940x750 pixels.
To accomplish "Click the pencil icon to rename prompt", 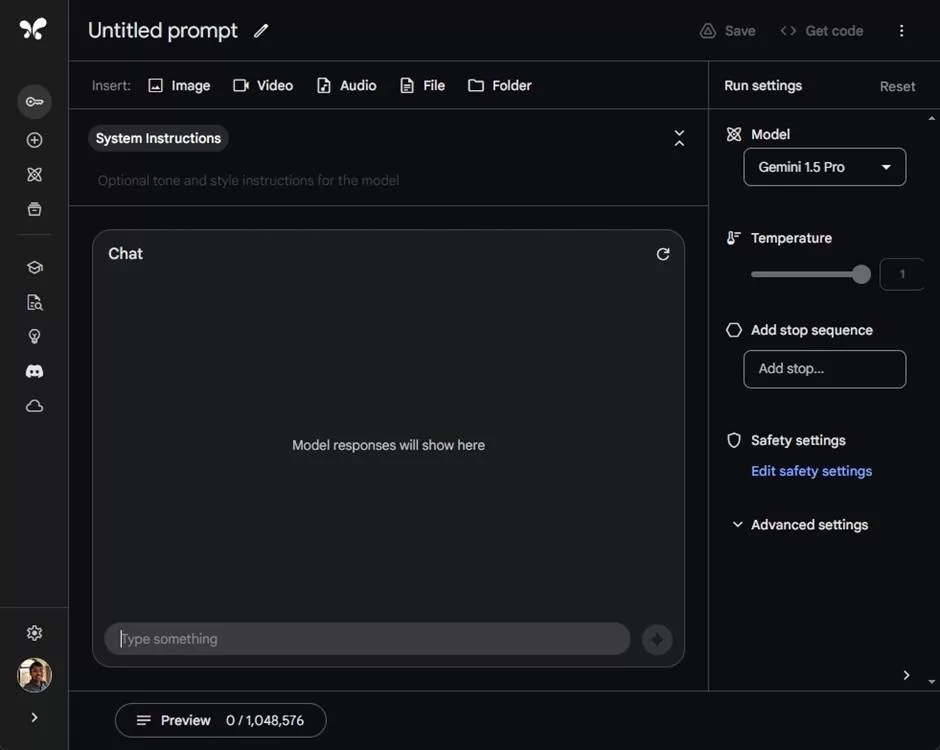I will point(261,31).
